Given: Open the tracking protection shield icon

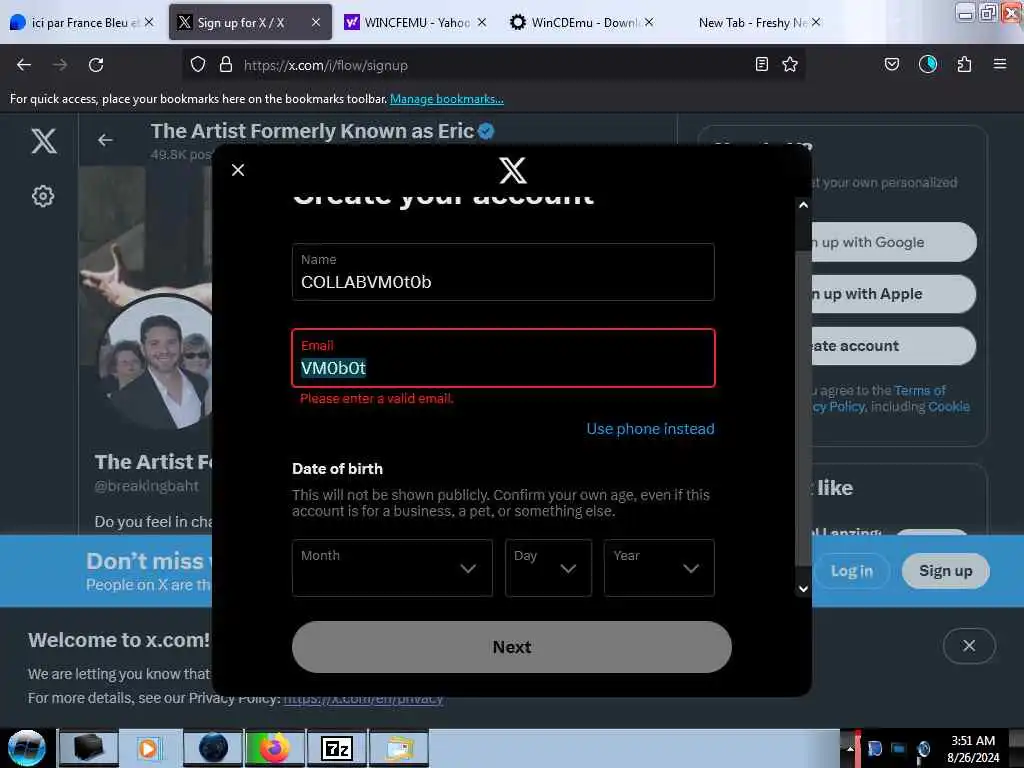Looking at the screenshot, I should pyautogui.click(x=198, y=65).
